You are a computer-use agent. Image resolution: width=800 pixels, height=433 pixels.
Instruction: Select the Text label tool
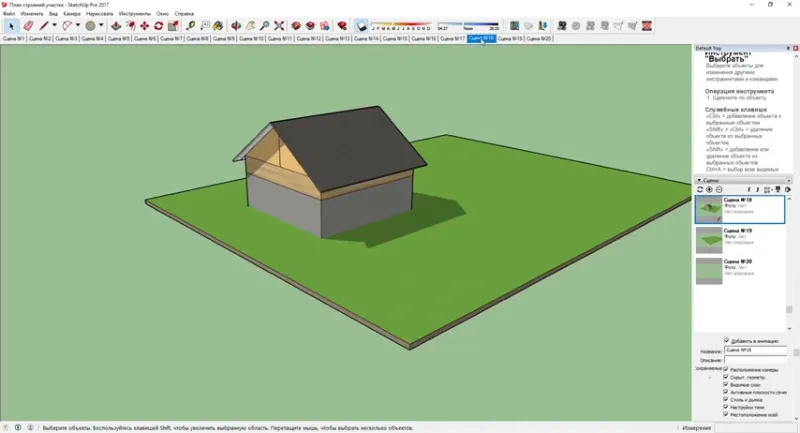pyautogui.click(x=205, y=26)
